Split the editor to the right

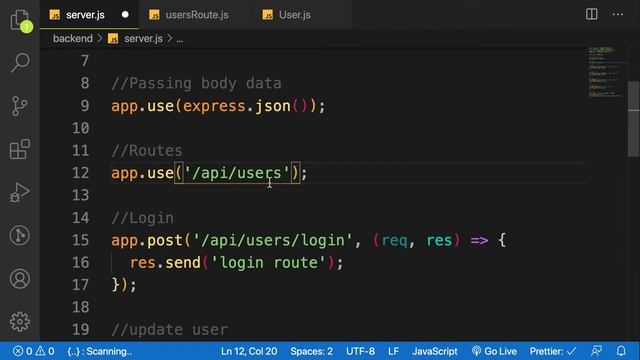pyautogui.click(x=591, y=15)
